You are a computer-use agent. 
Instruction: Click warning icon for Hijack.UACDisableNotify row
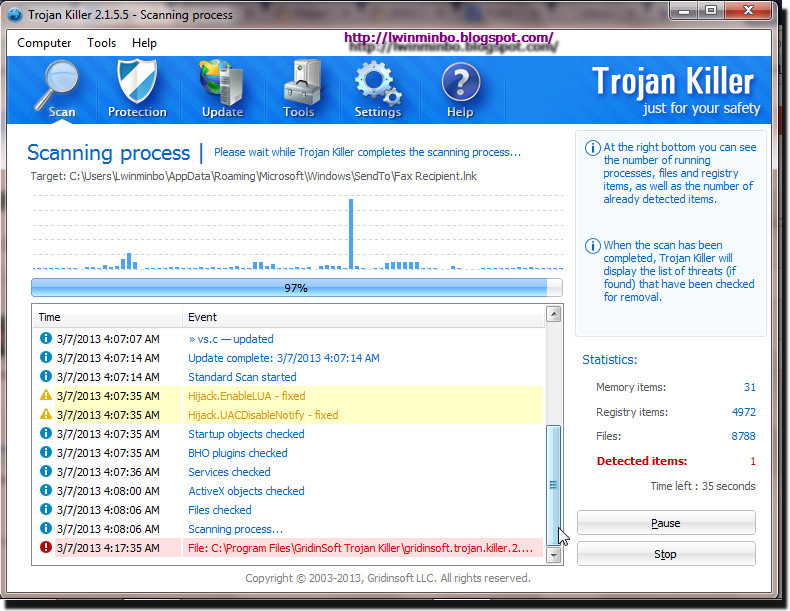[x=45, y=414]
